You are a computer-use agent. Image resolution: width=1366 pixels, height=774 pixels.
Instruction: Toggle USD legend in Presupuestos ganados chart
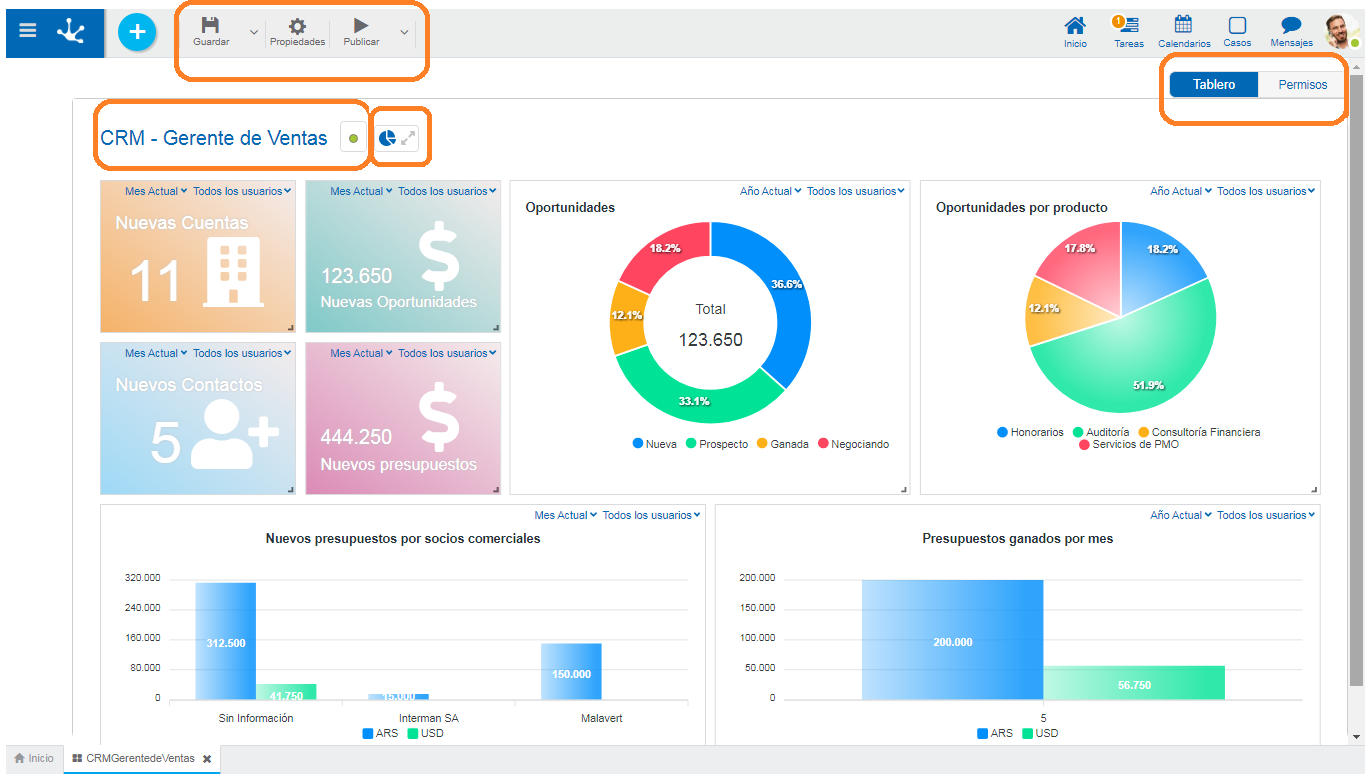(1038, 733)
